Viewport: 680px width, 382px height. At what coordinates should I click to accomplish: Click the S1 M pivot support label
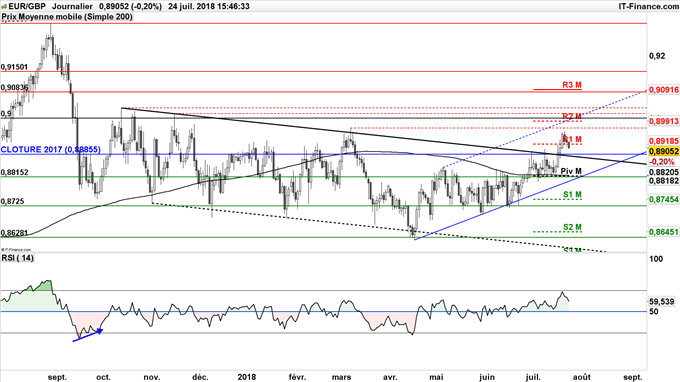[x=572, y=195]
